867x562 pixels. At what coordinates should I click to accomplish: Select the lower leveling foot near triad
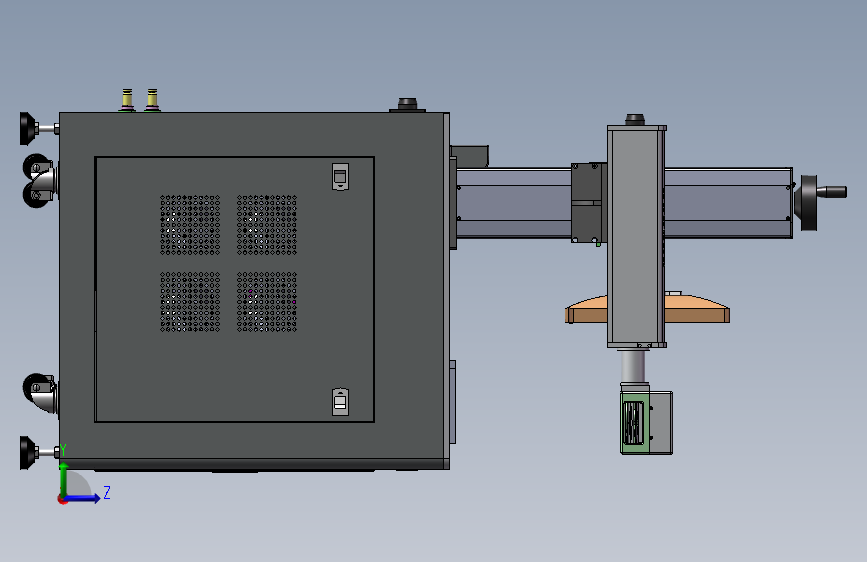point(39,452)
